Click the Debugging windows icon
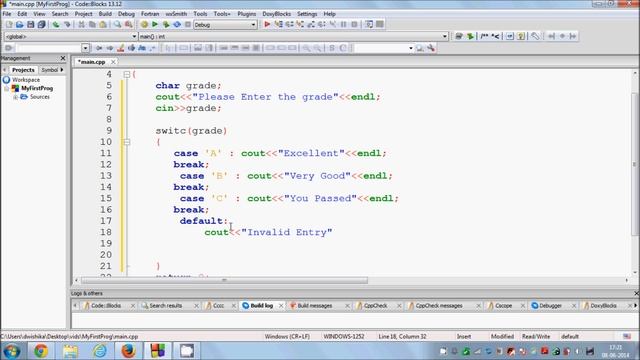This screenshot has height=360, width=640. pos(369,24)
